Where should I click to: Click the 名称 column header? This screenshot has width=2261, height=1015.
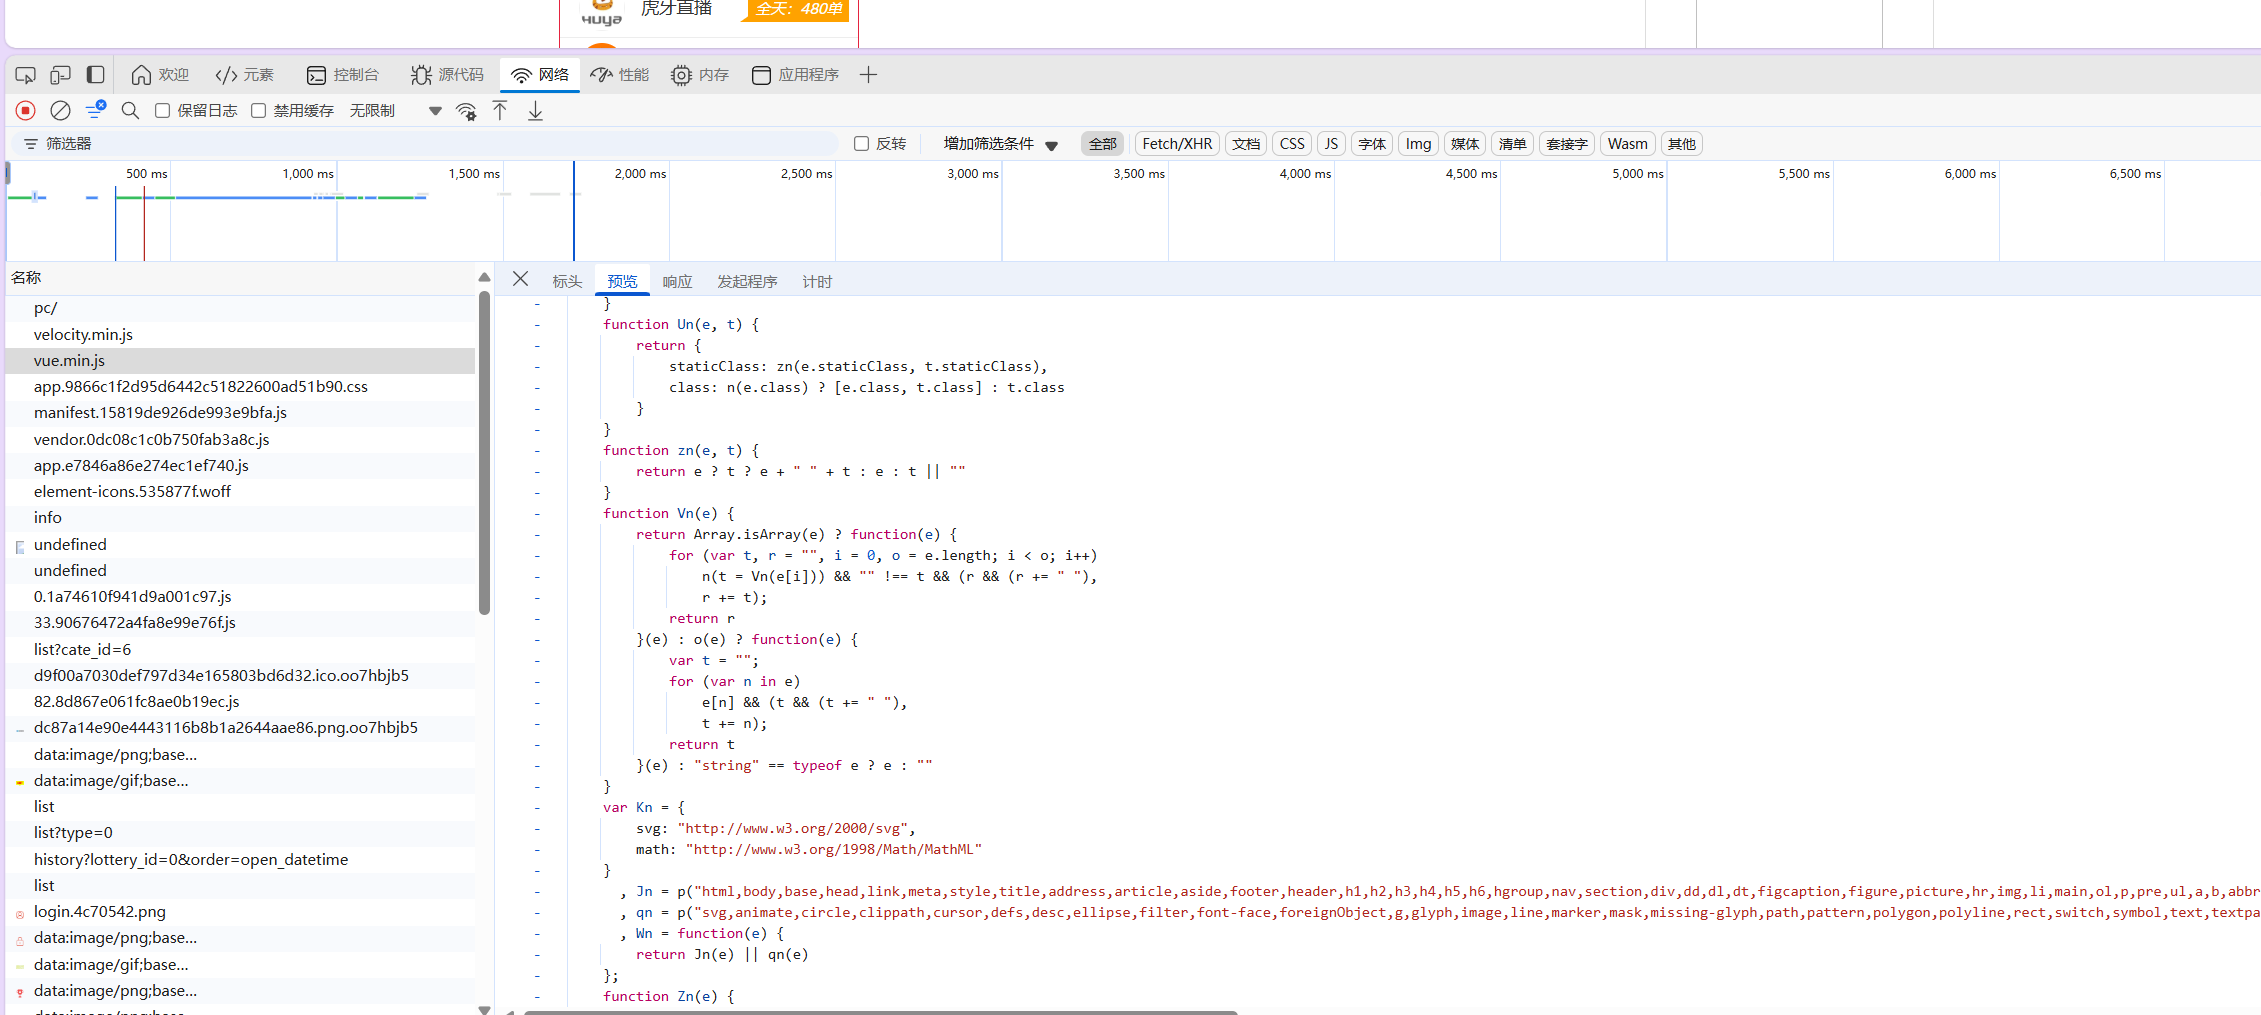[x=240, y=278]
